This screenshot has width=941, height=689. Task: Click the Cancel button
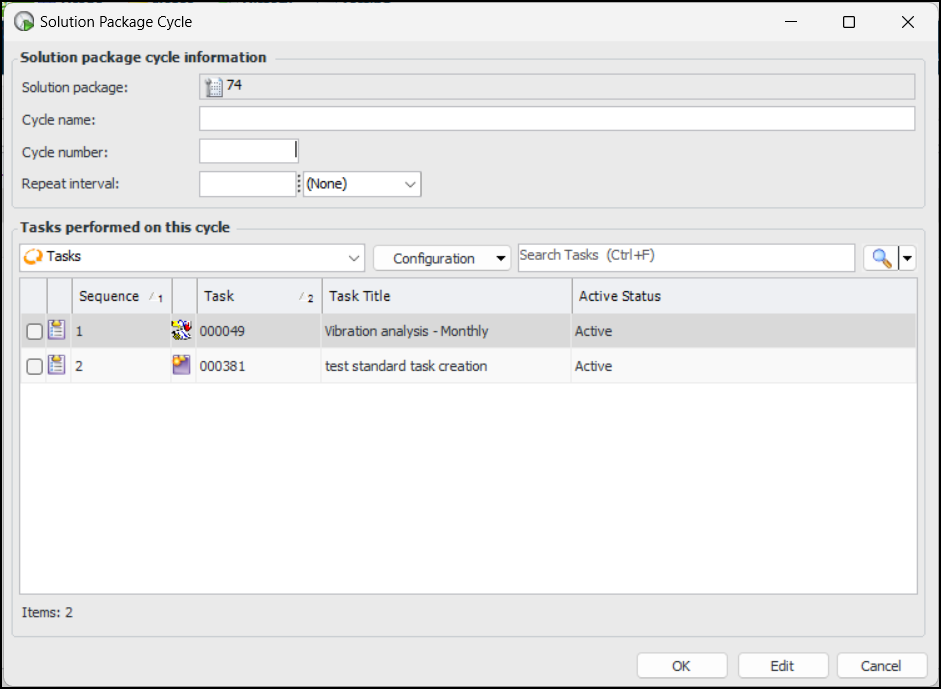(882, 666)
